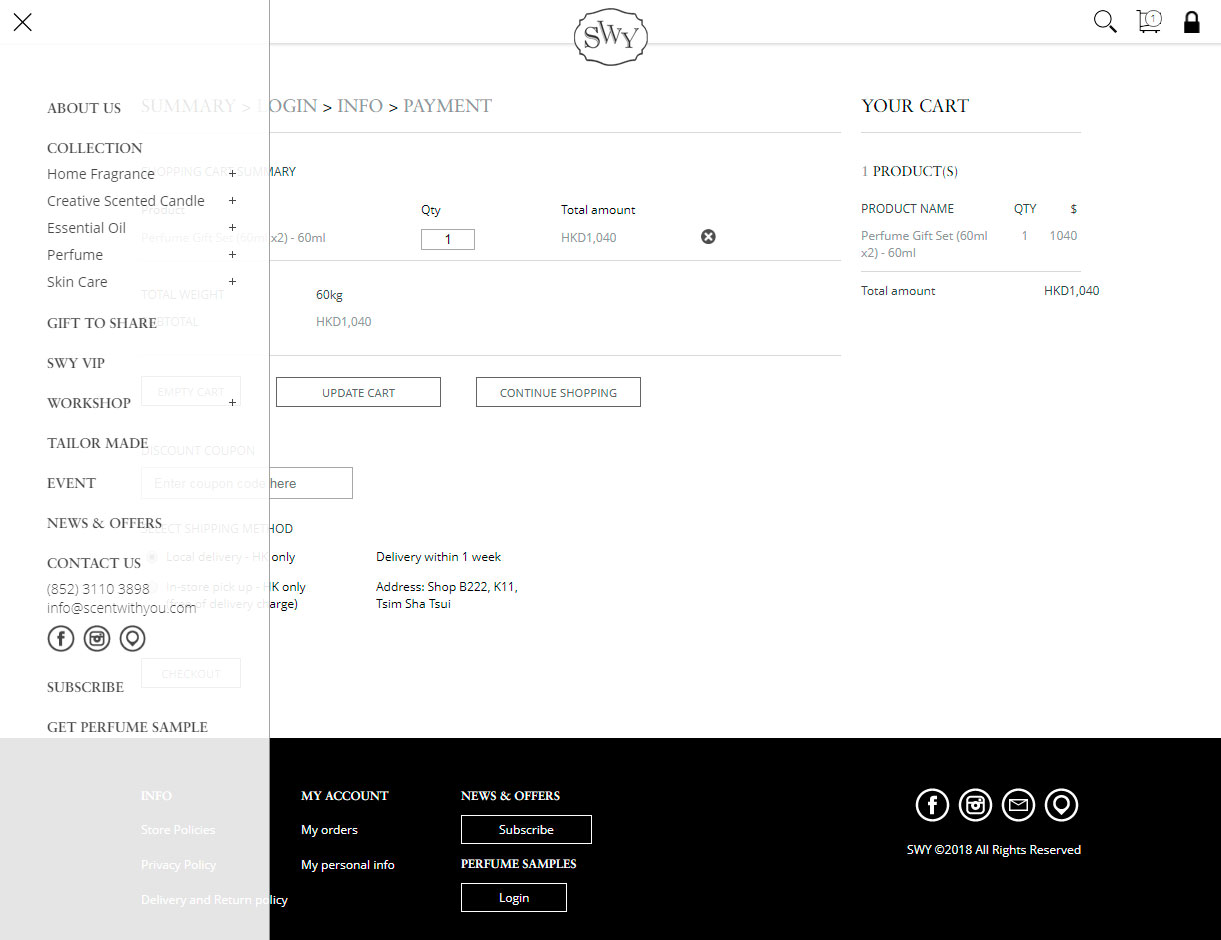Screen dimensions: 1221x940
Task: Open Instagram icon in footer
Action: pyautogui.click(x=975, y=805)
